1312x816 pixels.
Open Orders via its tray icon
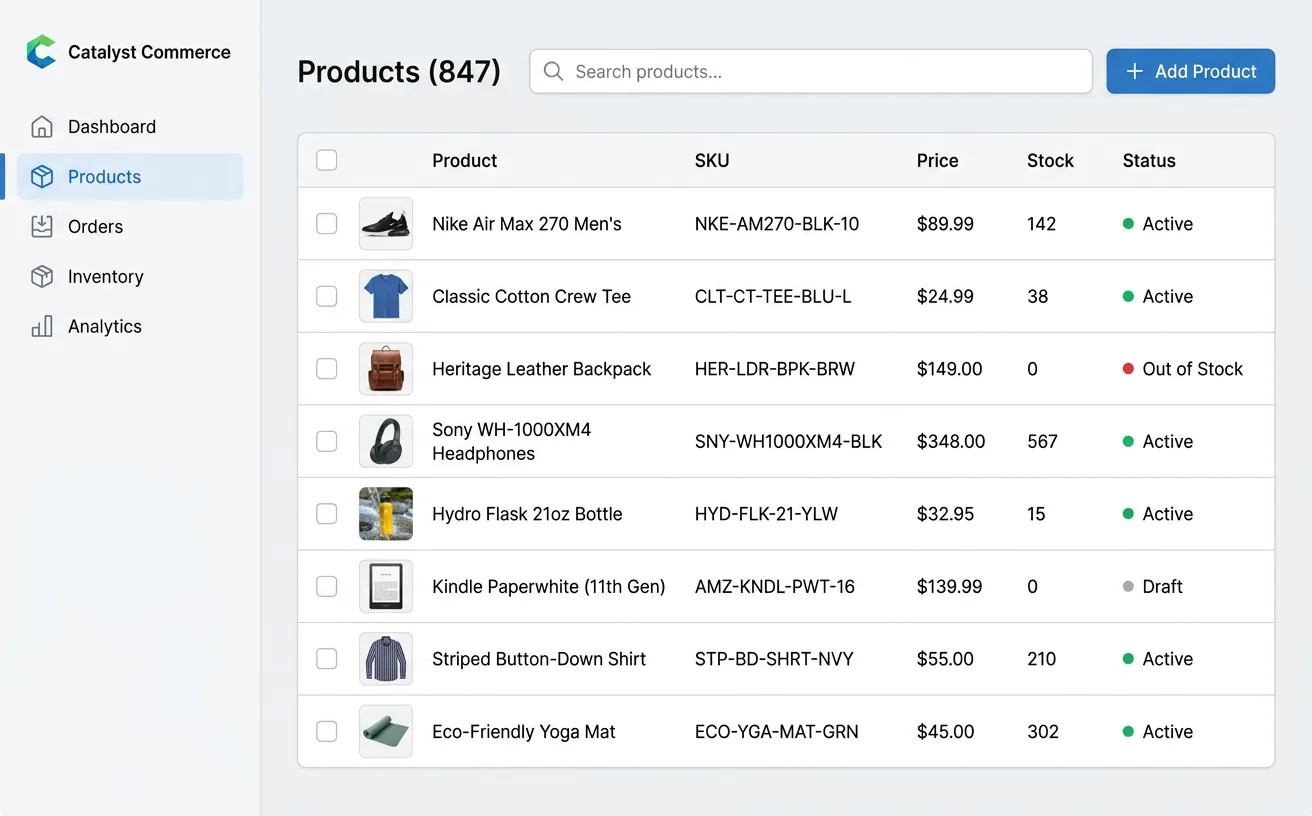[x=41, y=226]
